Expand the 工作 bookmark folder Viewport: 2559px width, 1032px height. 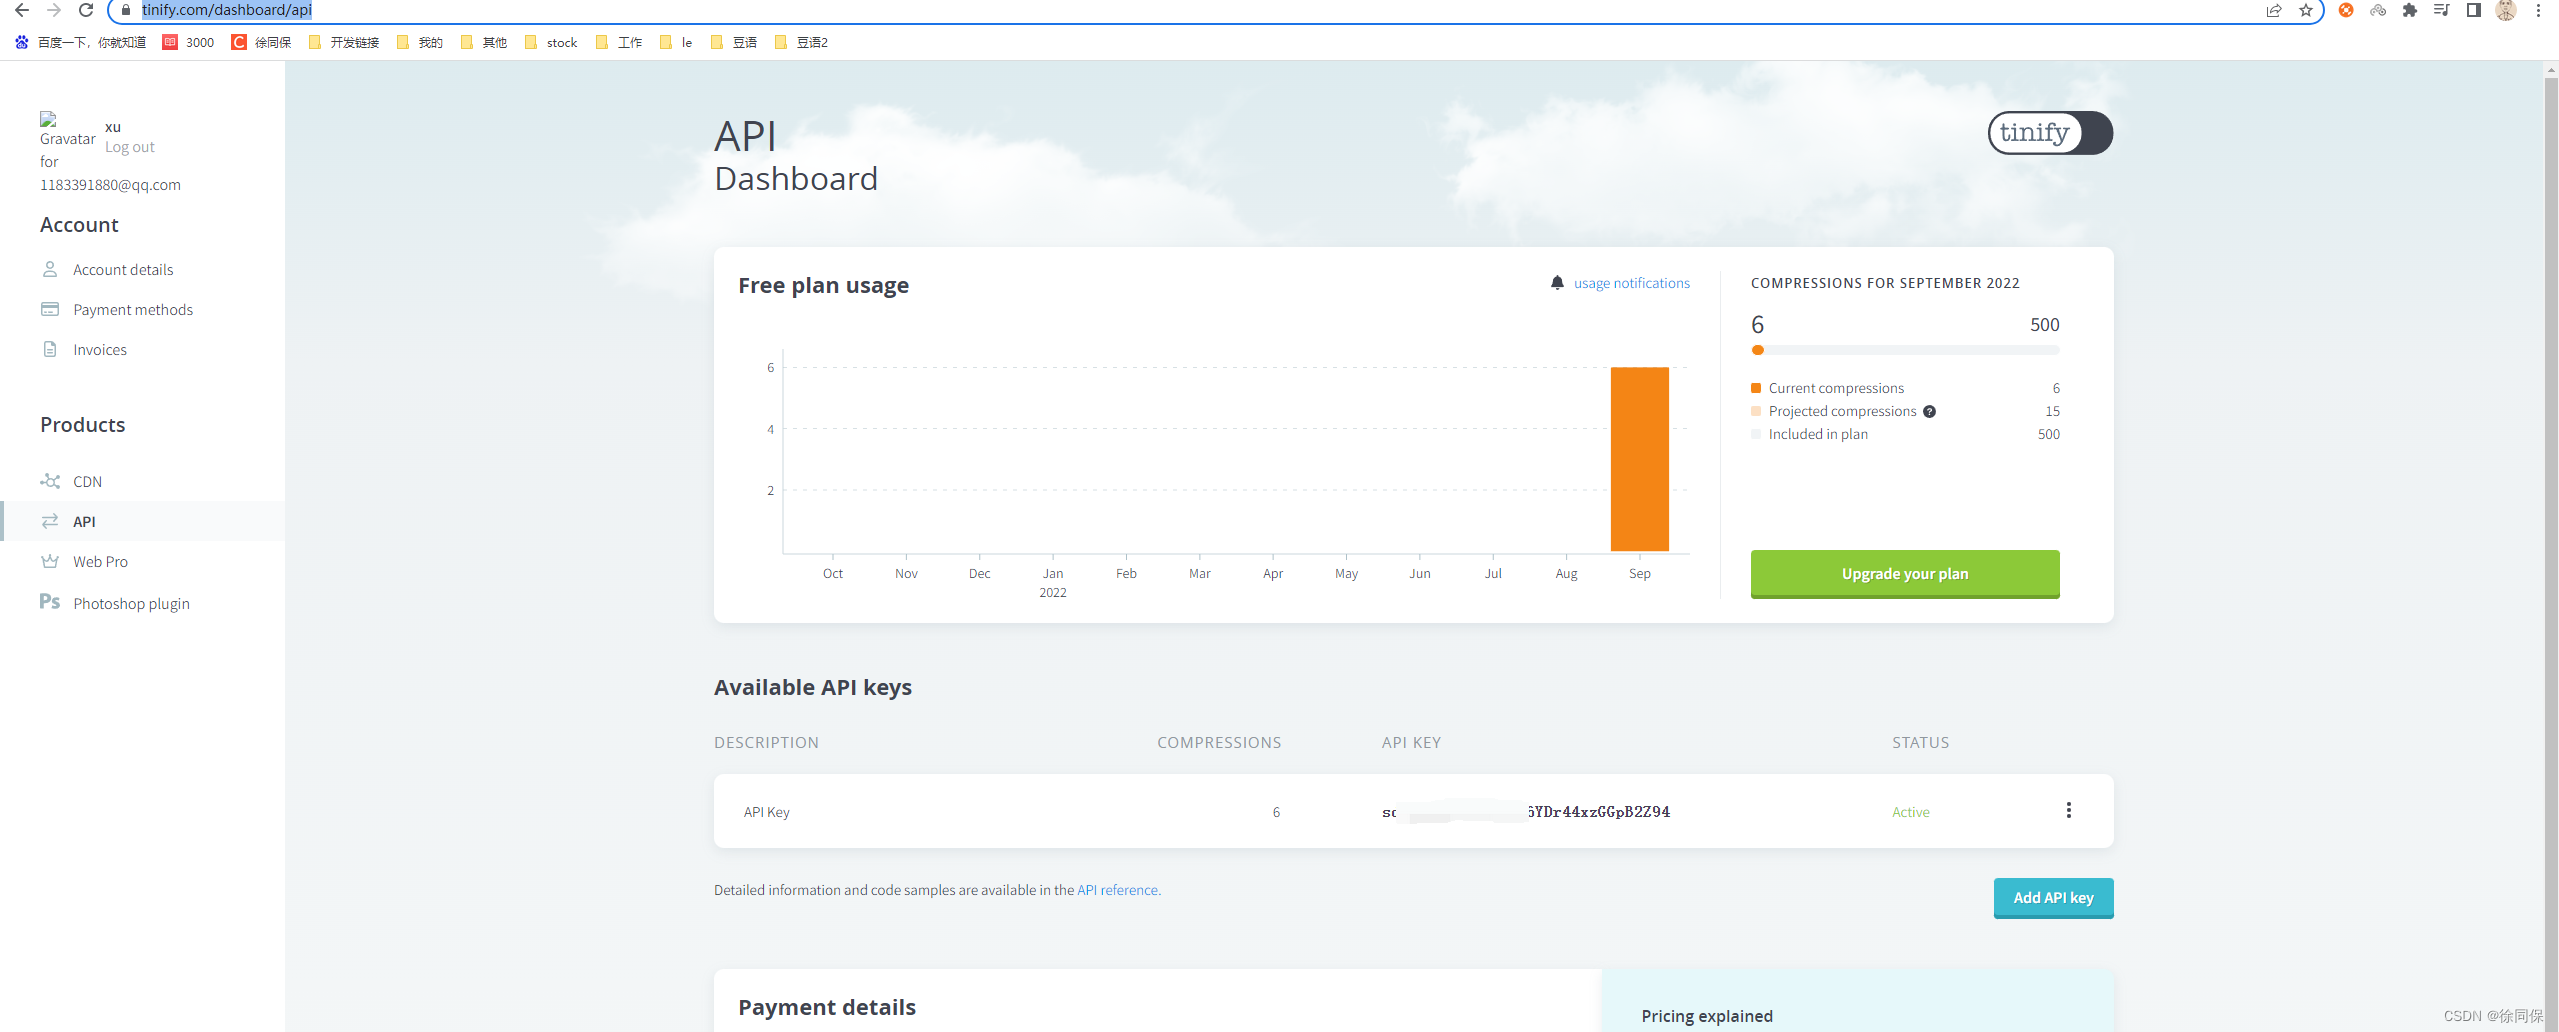point(619,42)
